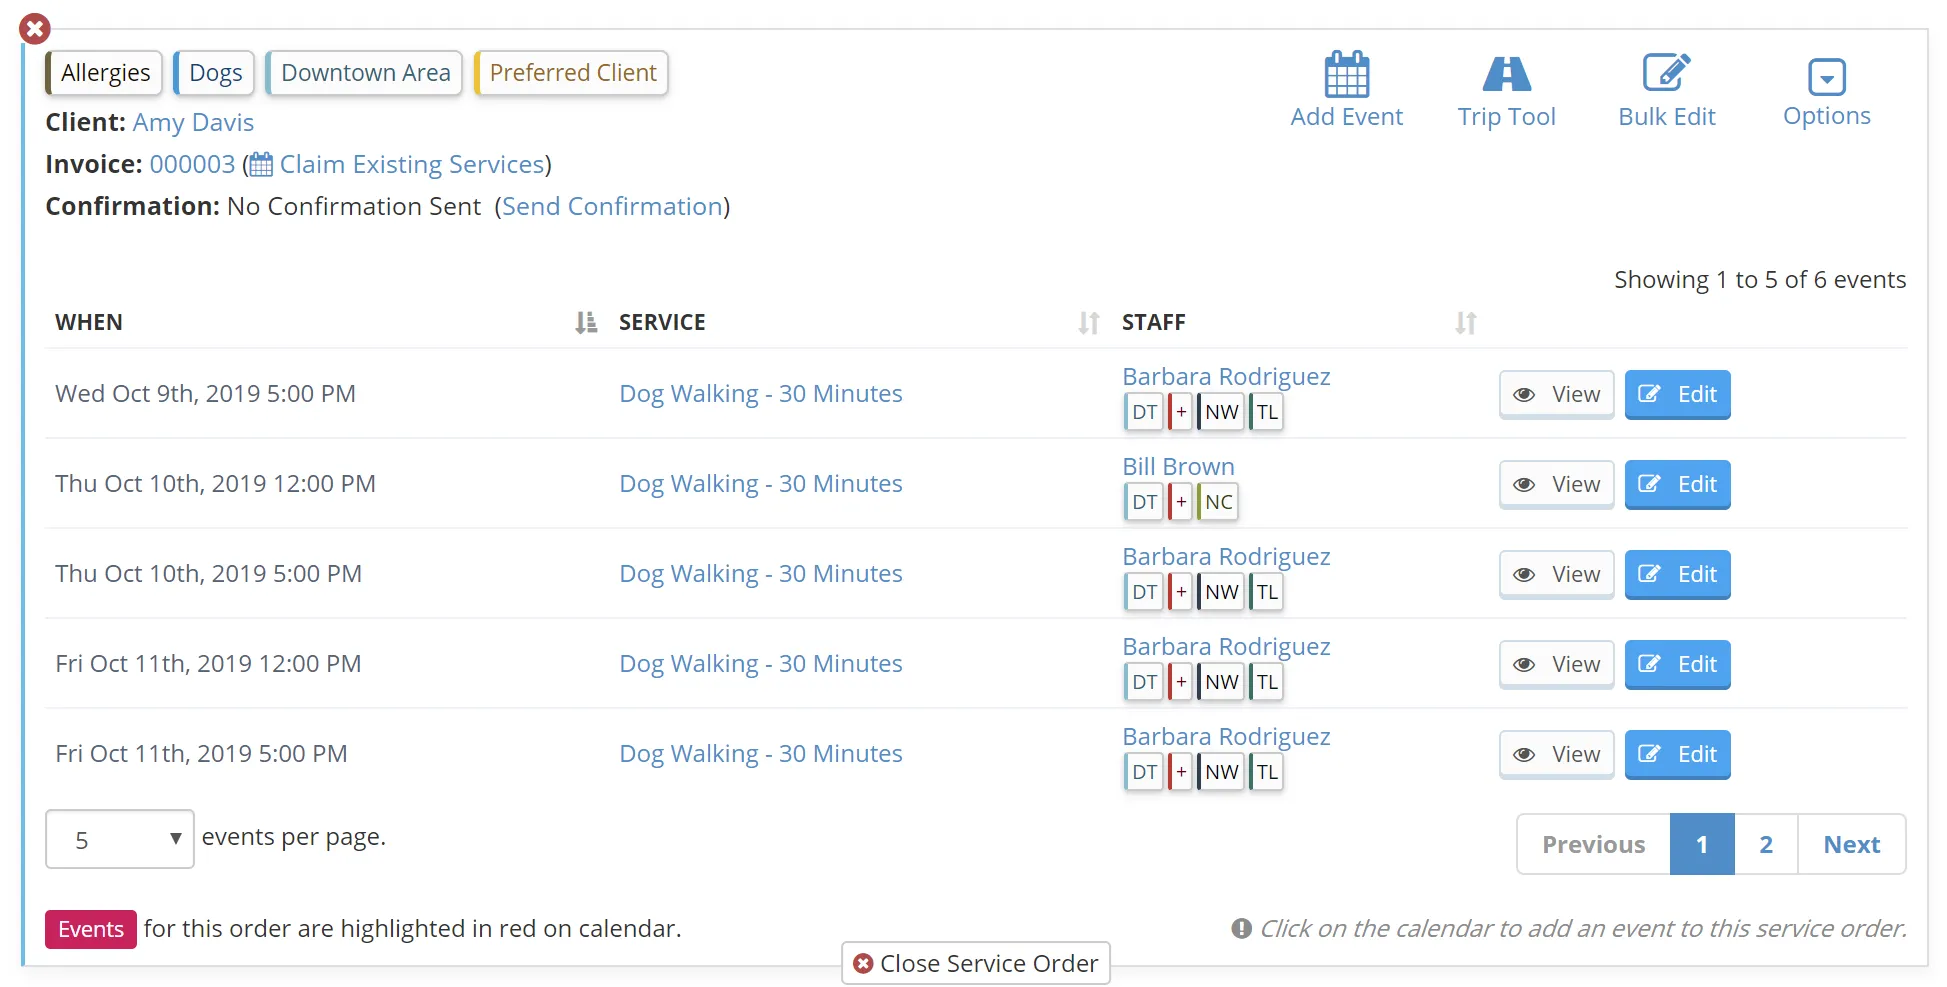Go to page 2 of events
The width and height of the screenshot is (1947, 987).
pyautogui.click(x=1766, y=844)
